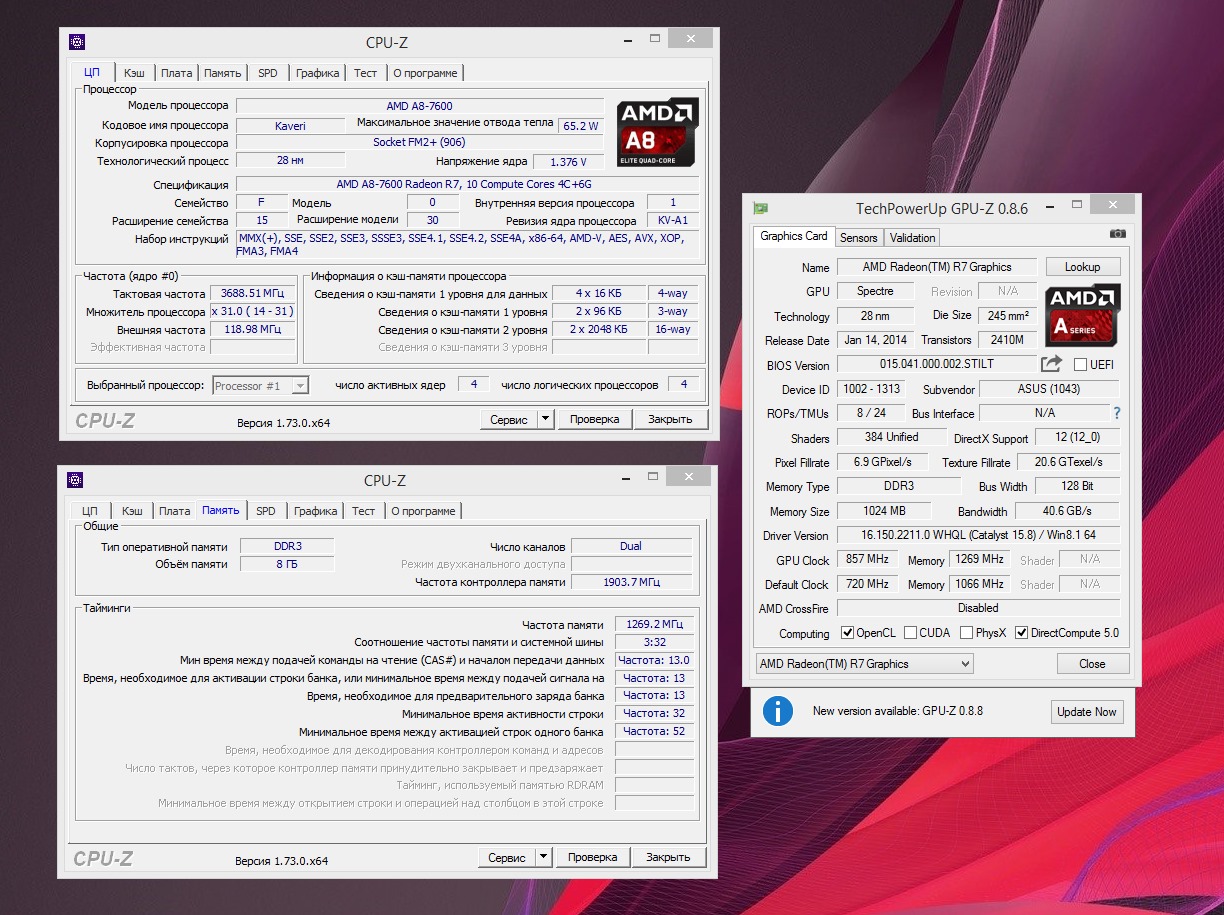The image size is (1224, 915).
Task: Click Проверка button in top CPU-Z
Action: click(x=595, y=419)
